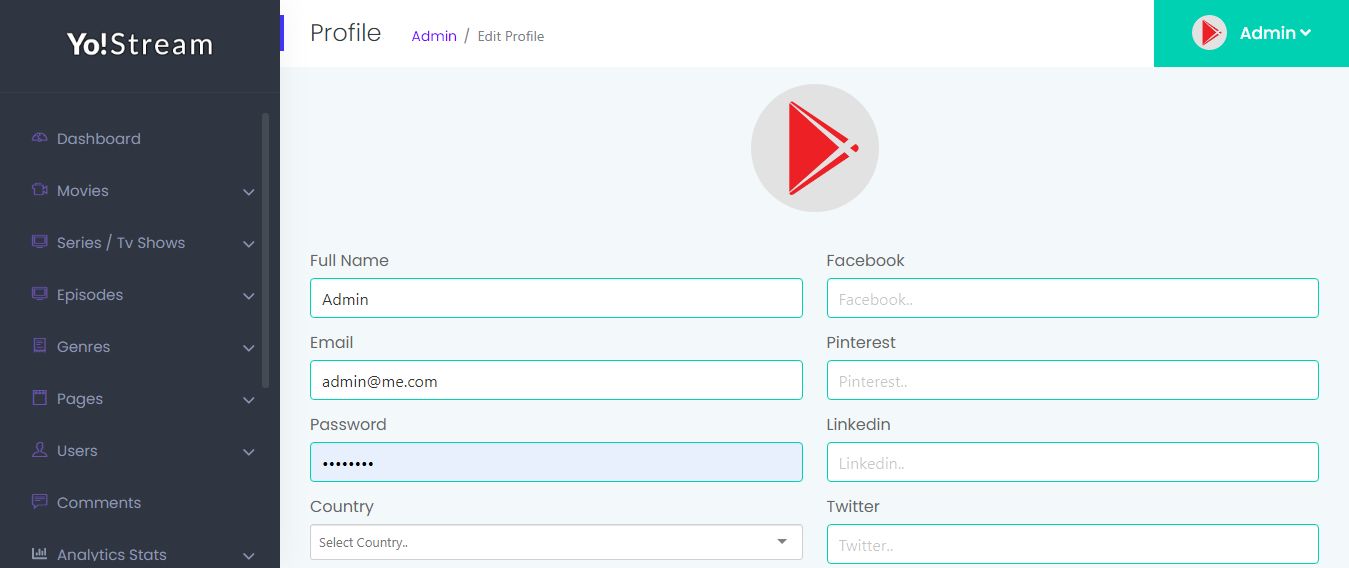This screenshot has height=568, width=1349.
Task: Click the Episodes screen icon
Action: click(40, 294)
